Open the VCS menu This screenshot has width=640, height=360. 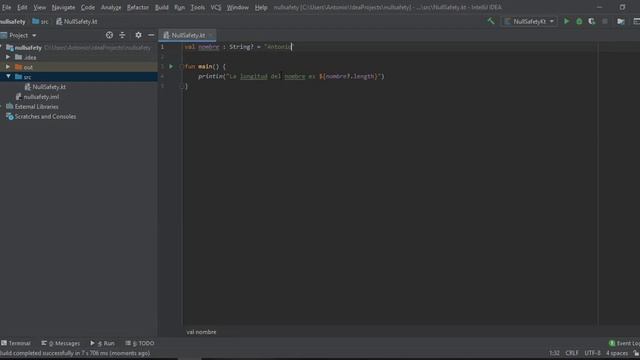216,7
